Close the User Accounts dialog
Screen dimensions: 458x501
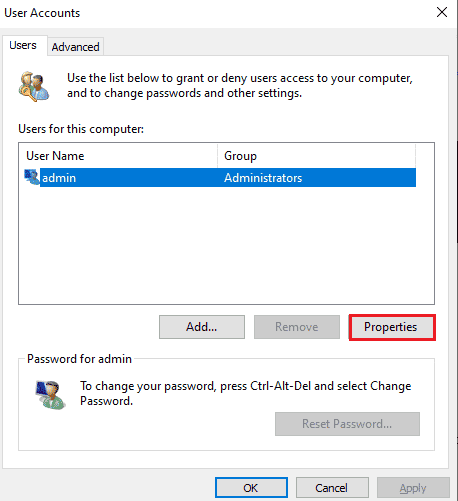click(x=442, y=12)
